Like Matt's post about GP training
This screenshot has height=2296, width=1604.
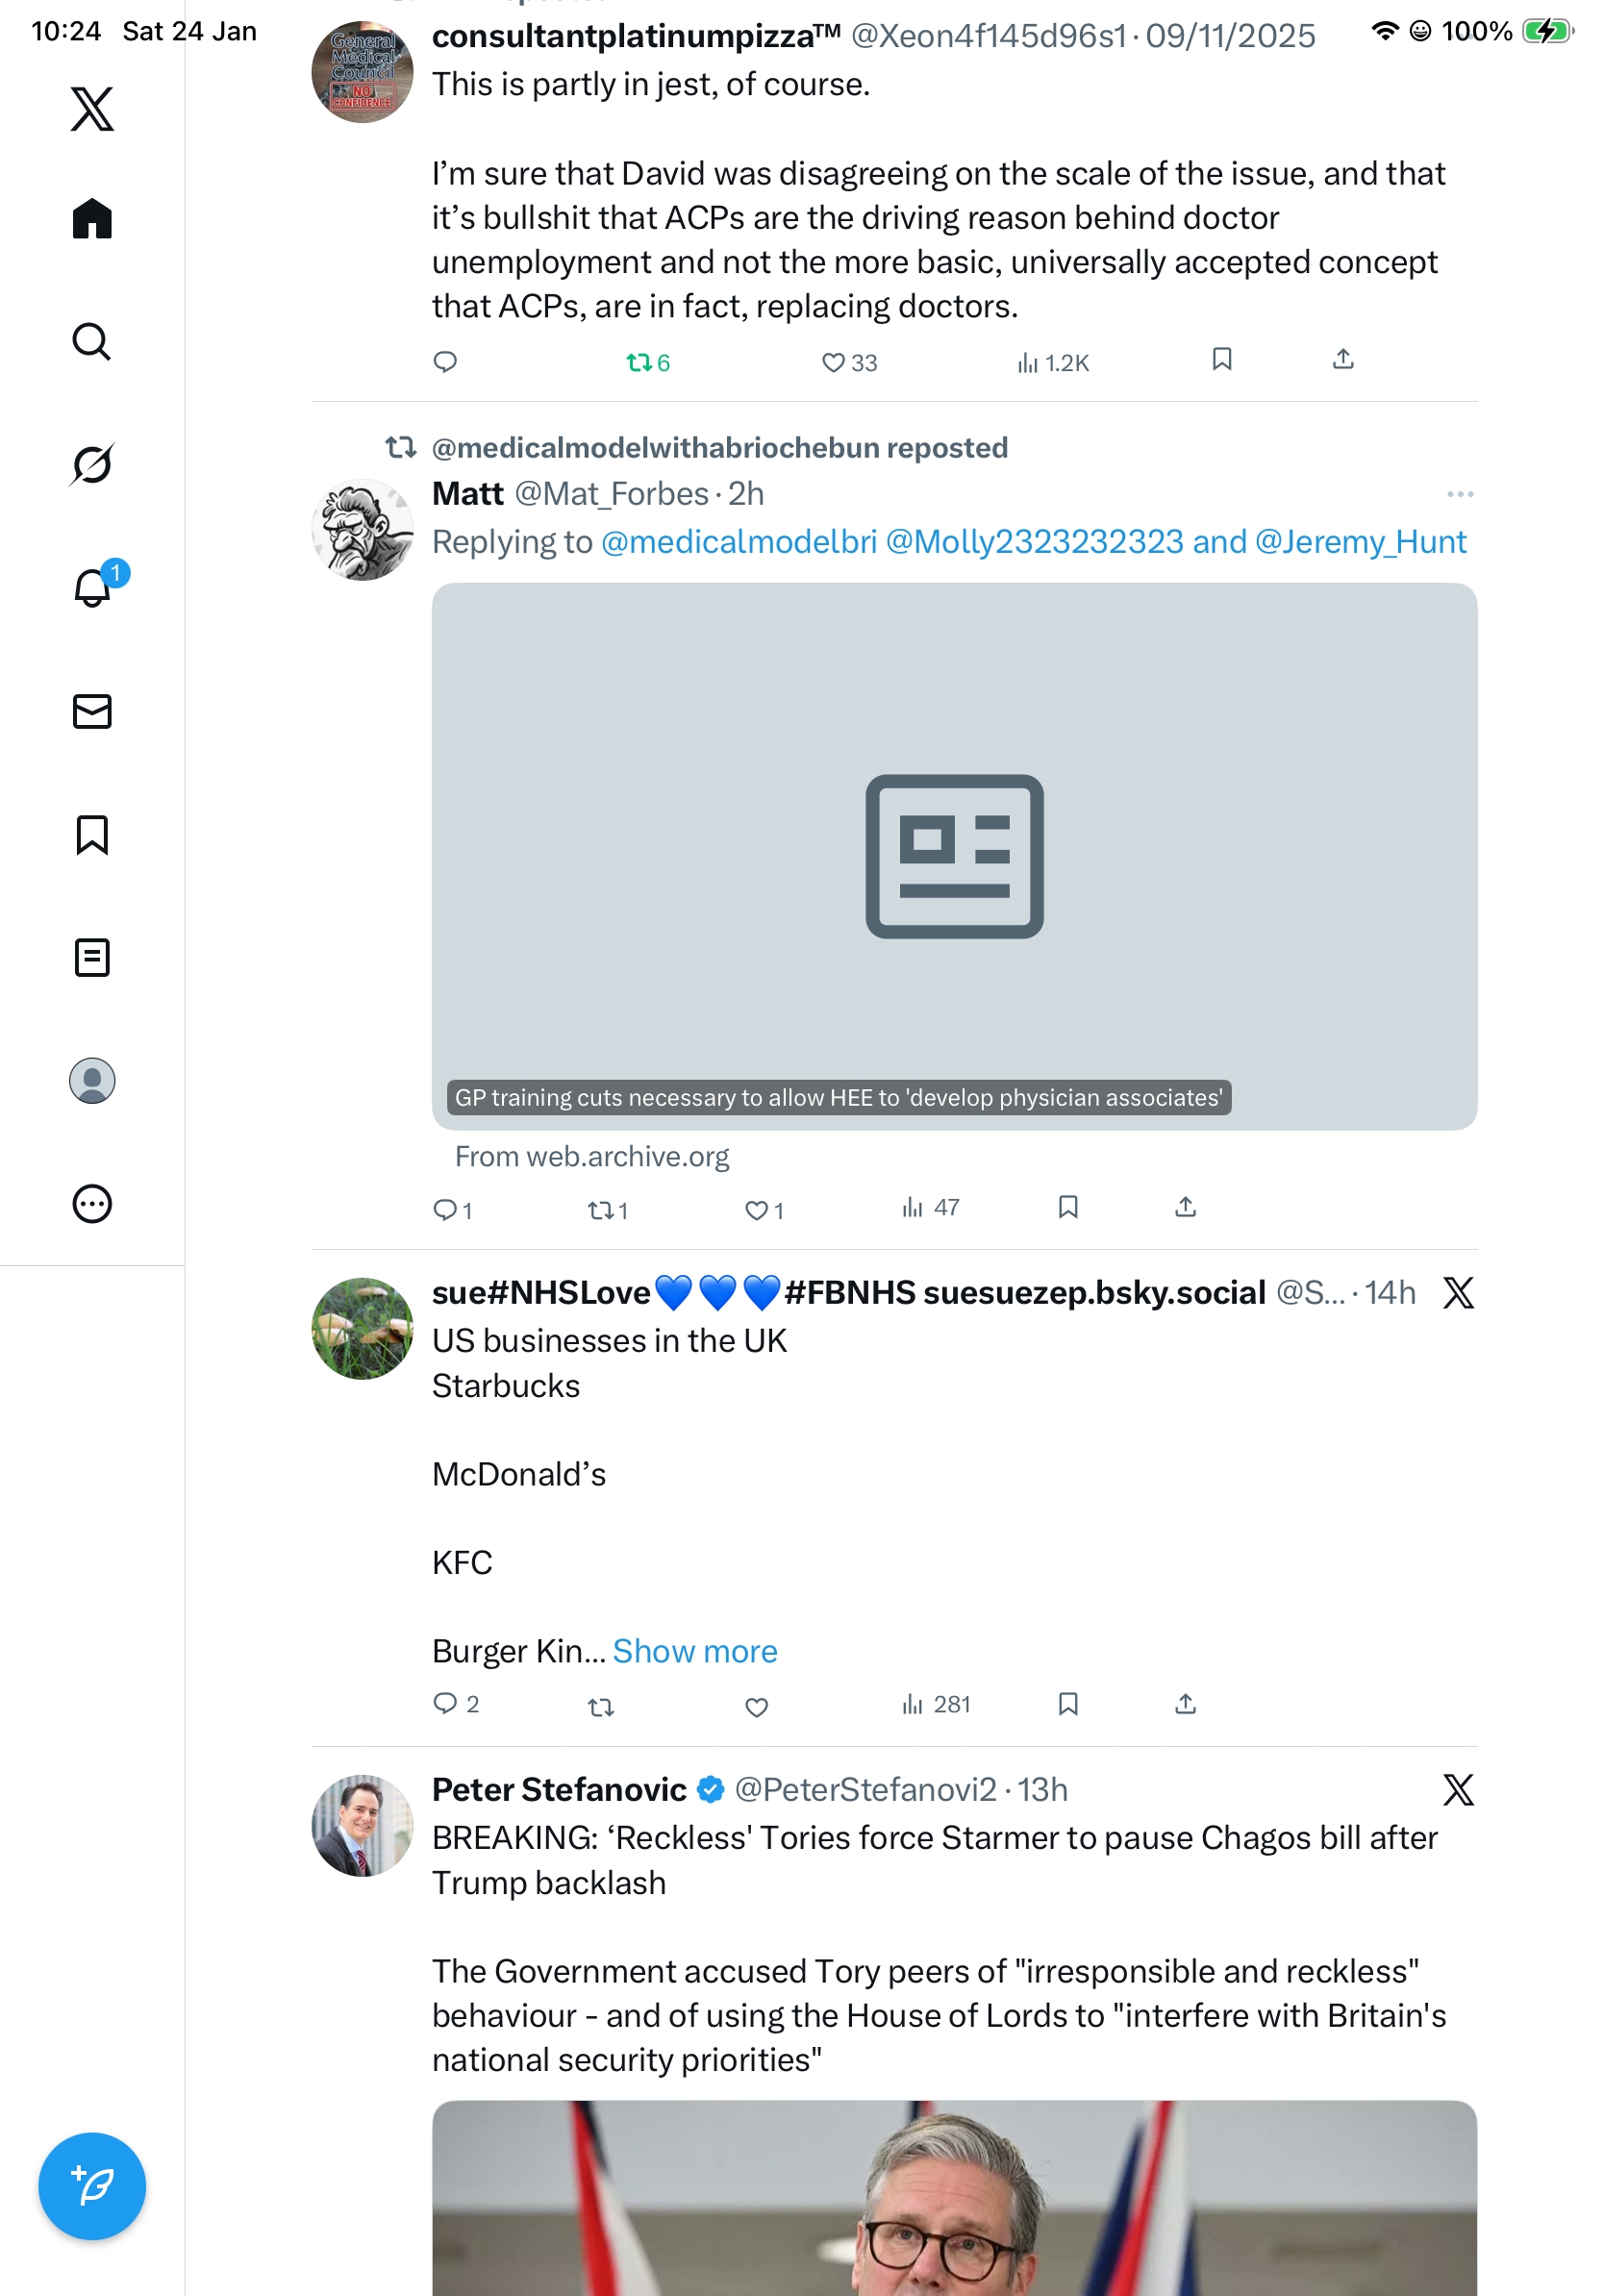[757, 1210]
